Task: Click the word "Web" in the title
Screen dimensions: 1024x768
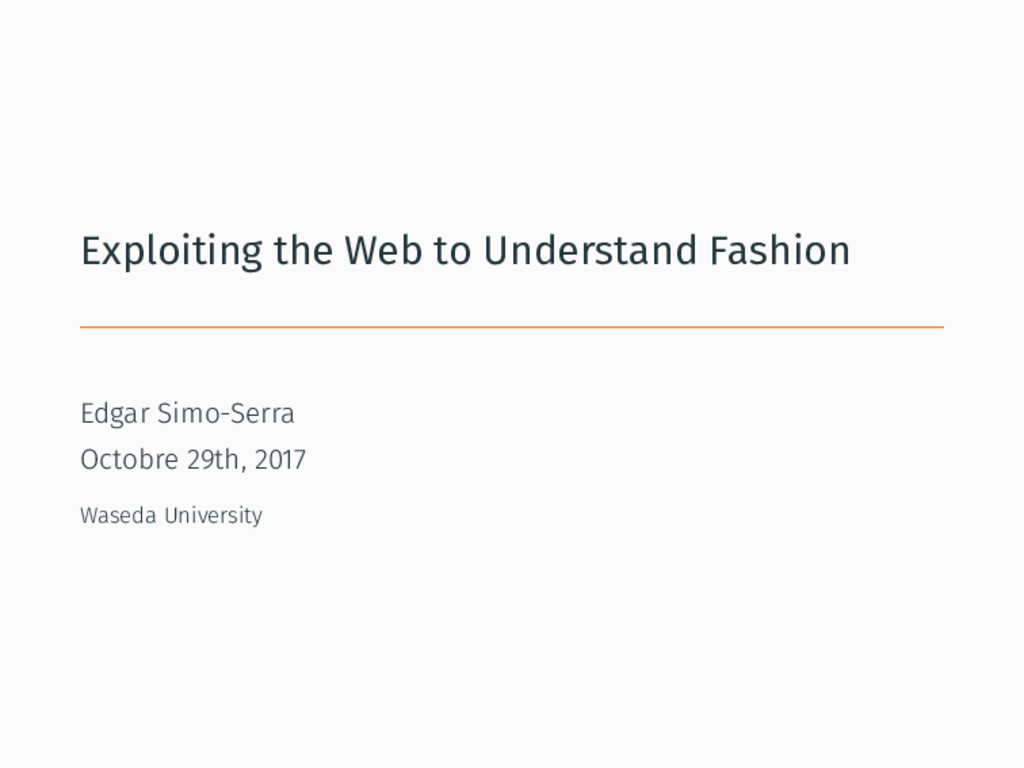Action: click(x=383, y=250)
